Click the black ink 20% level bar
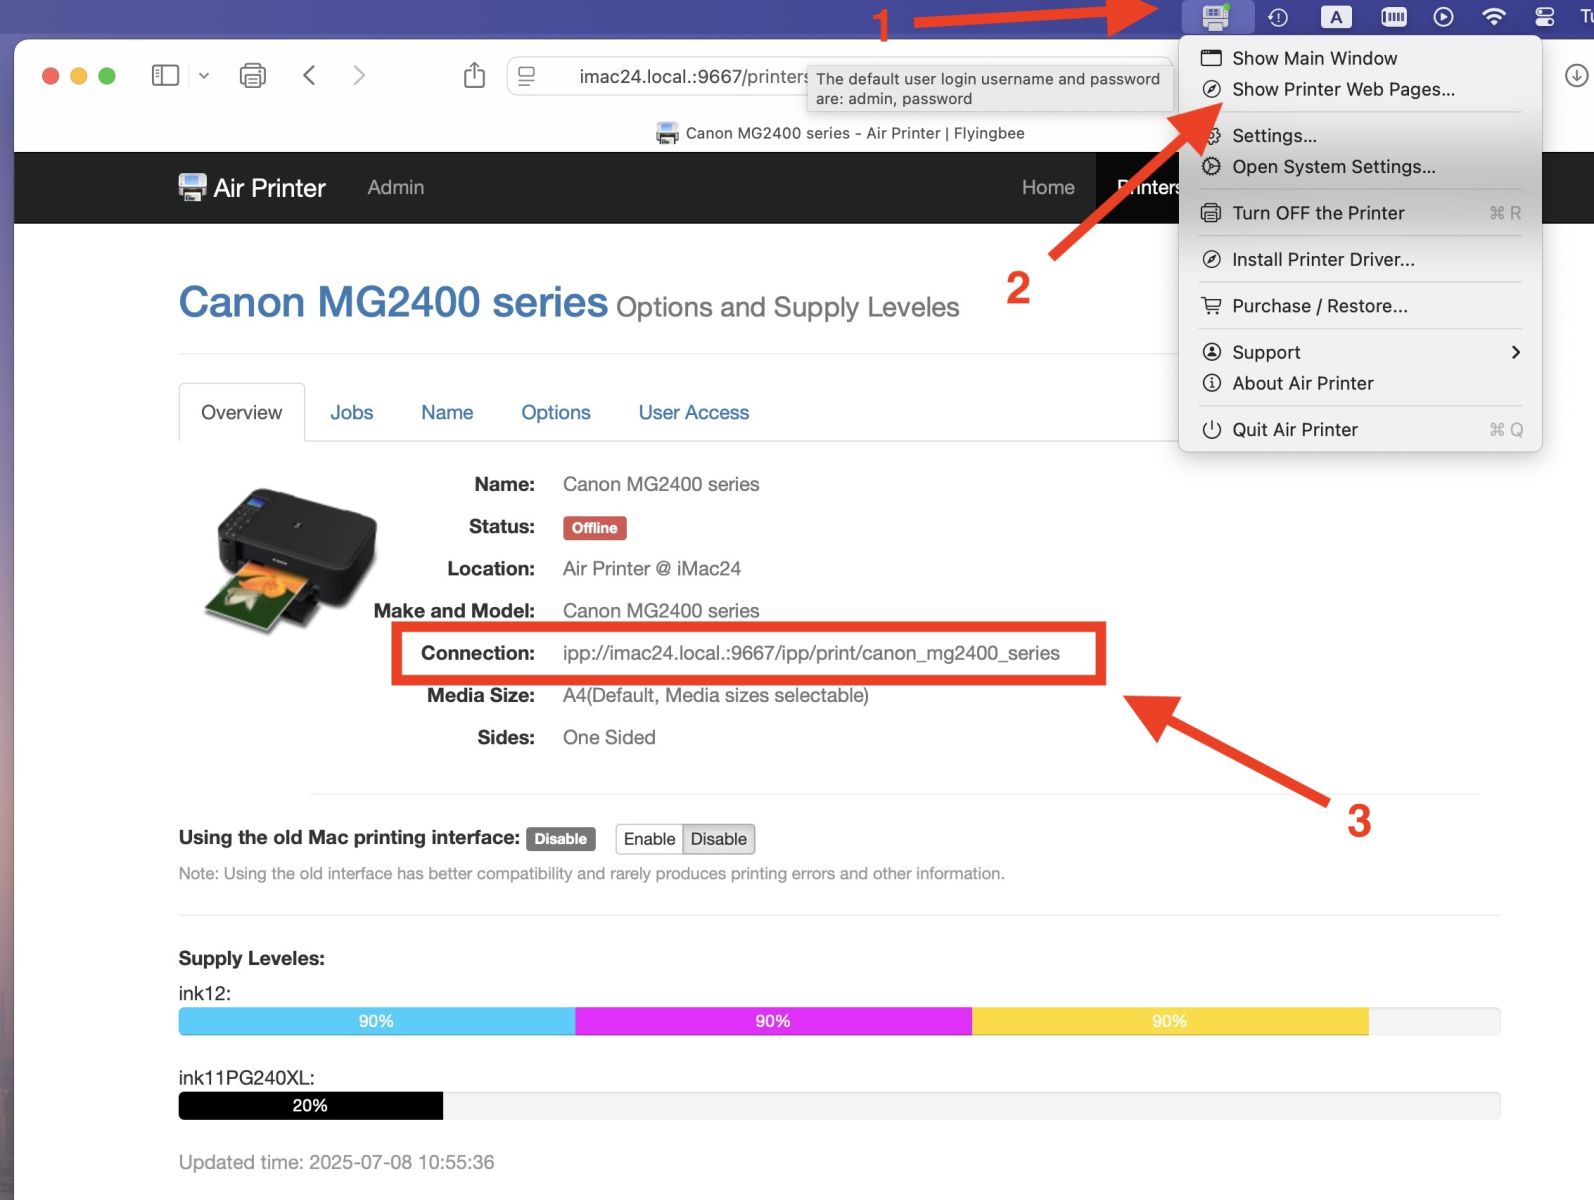 [310, 1106]
